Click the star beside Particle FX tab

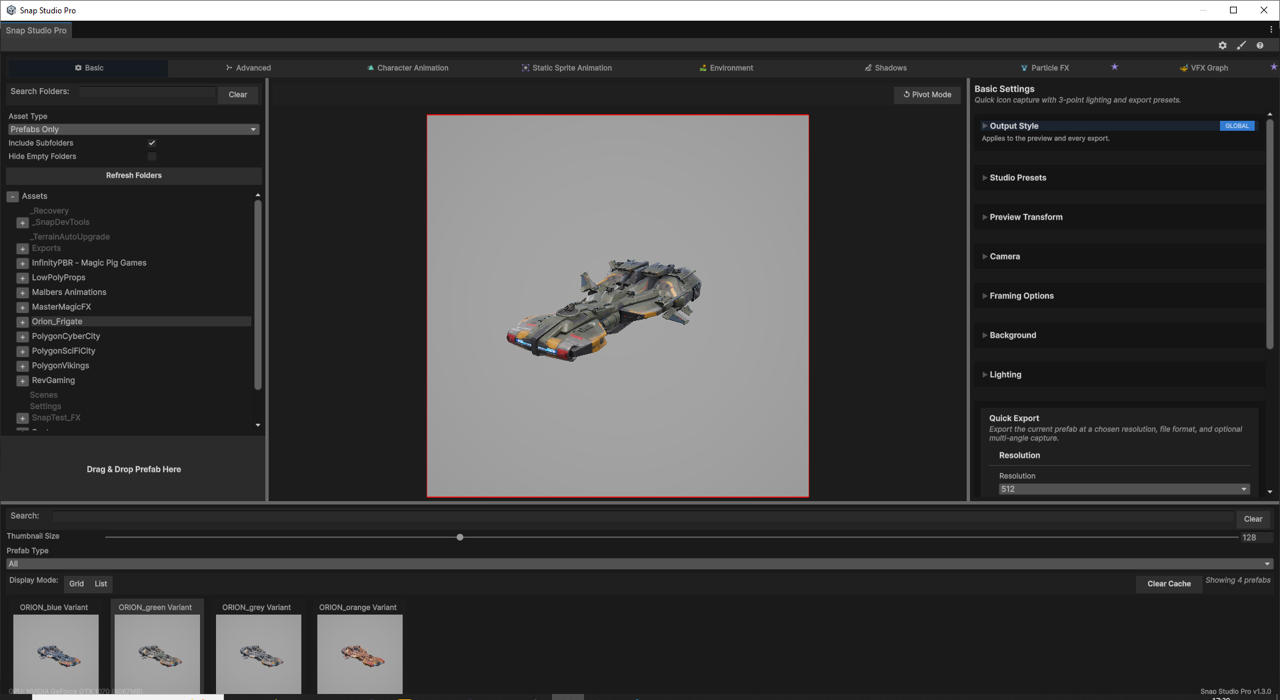[1114, 67]
